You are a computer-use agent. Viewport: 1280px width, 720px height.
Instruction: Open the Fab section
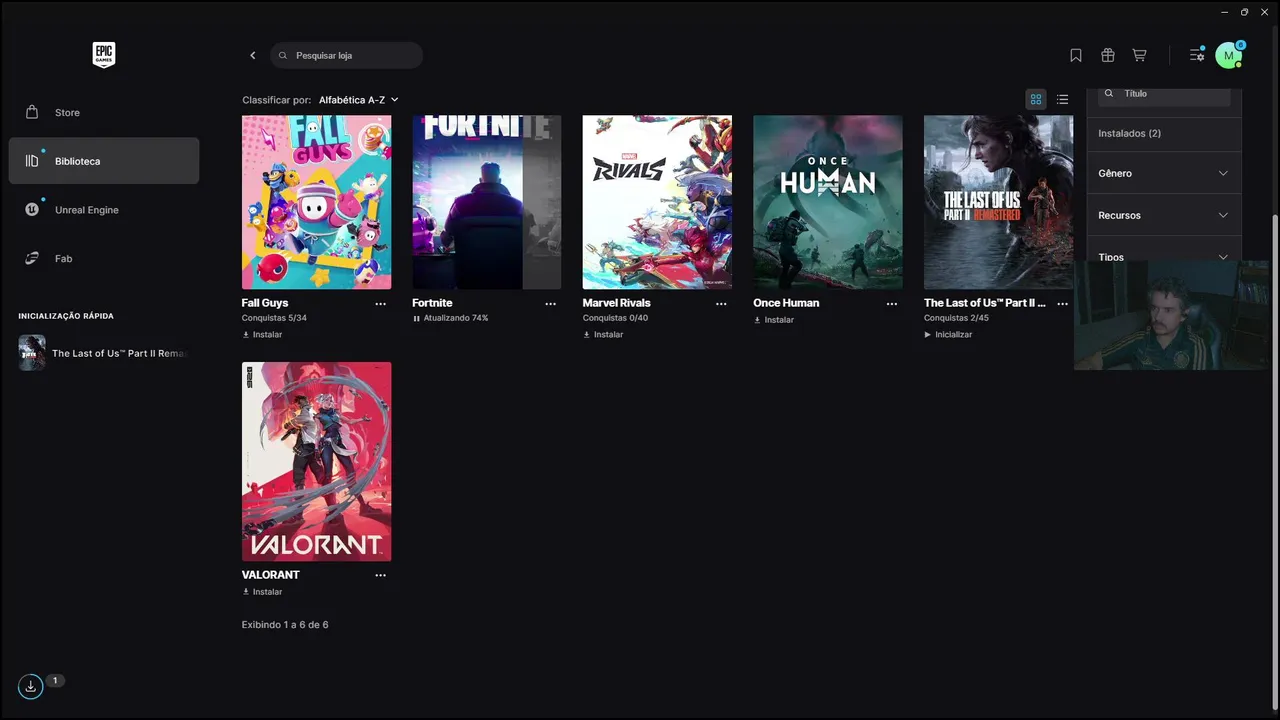(104, 258)
